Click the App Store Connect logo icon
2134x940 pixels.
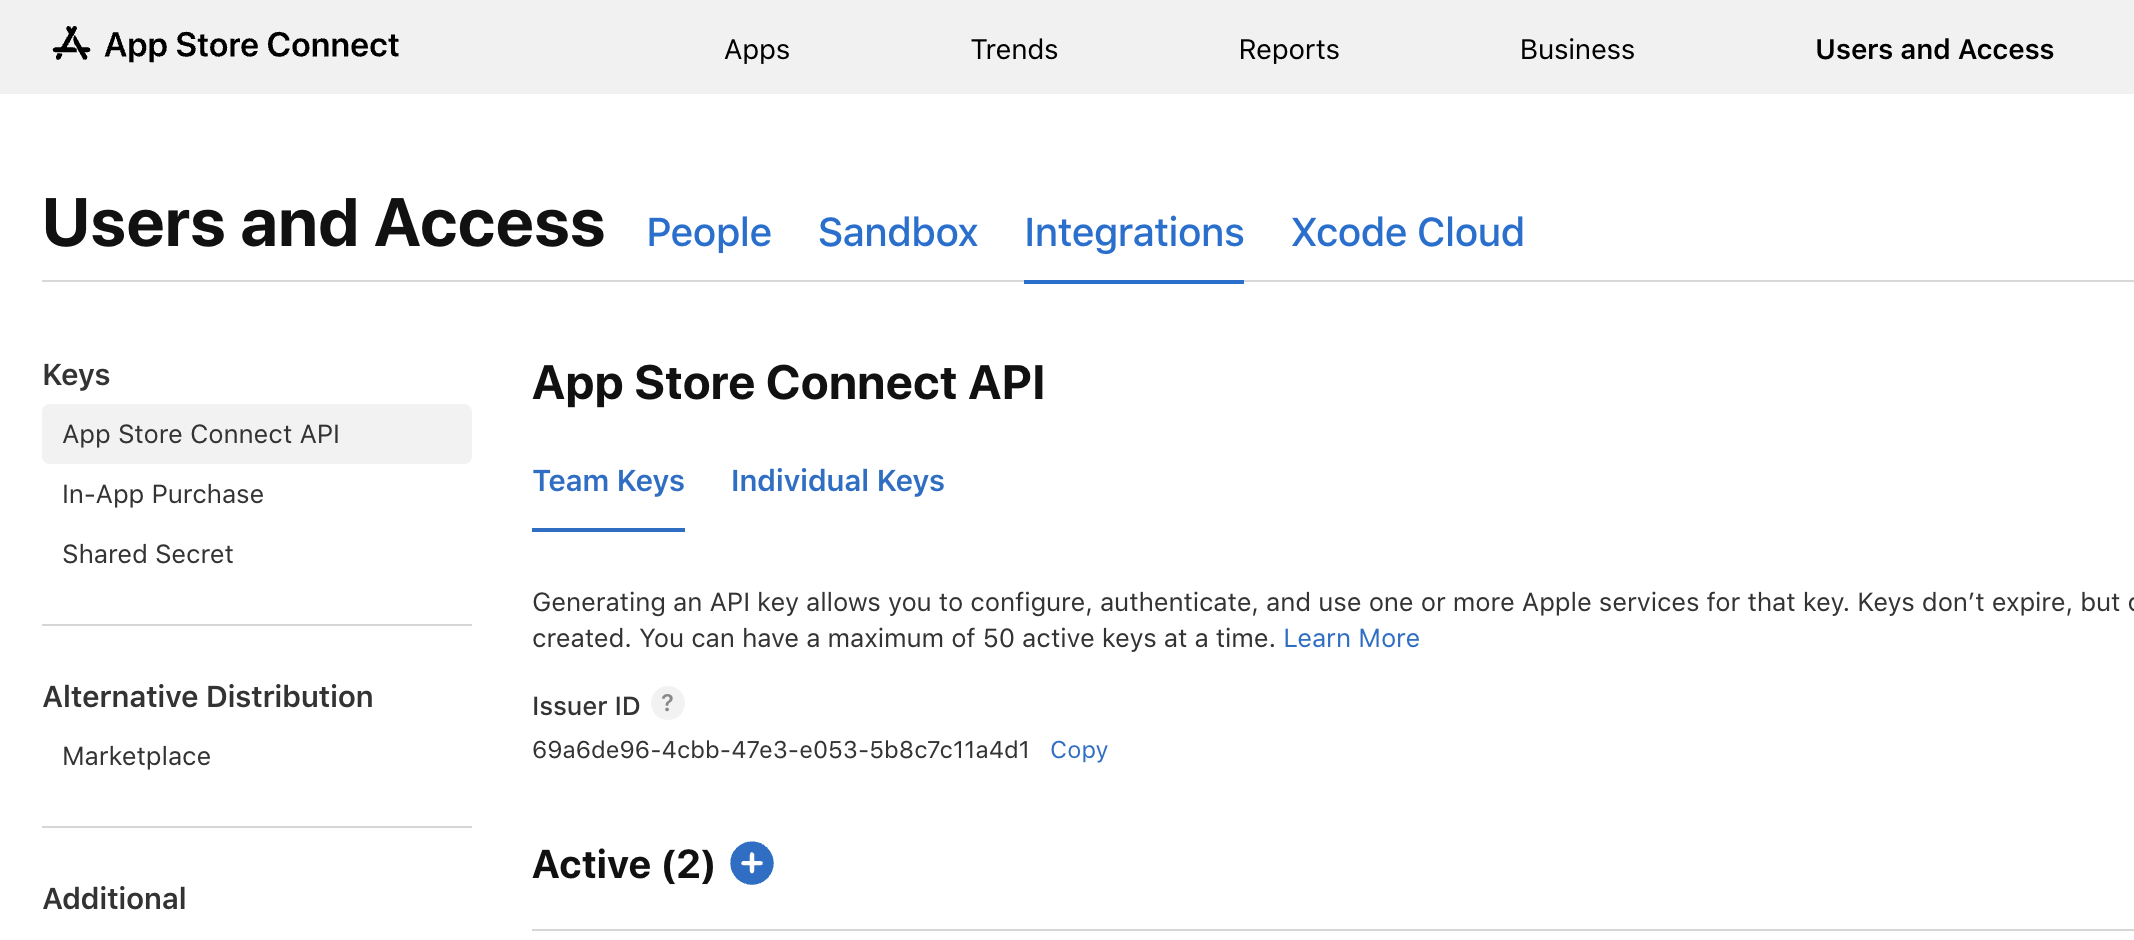(x=71, y=45)
